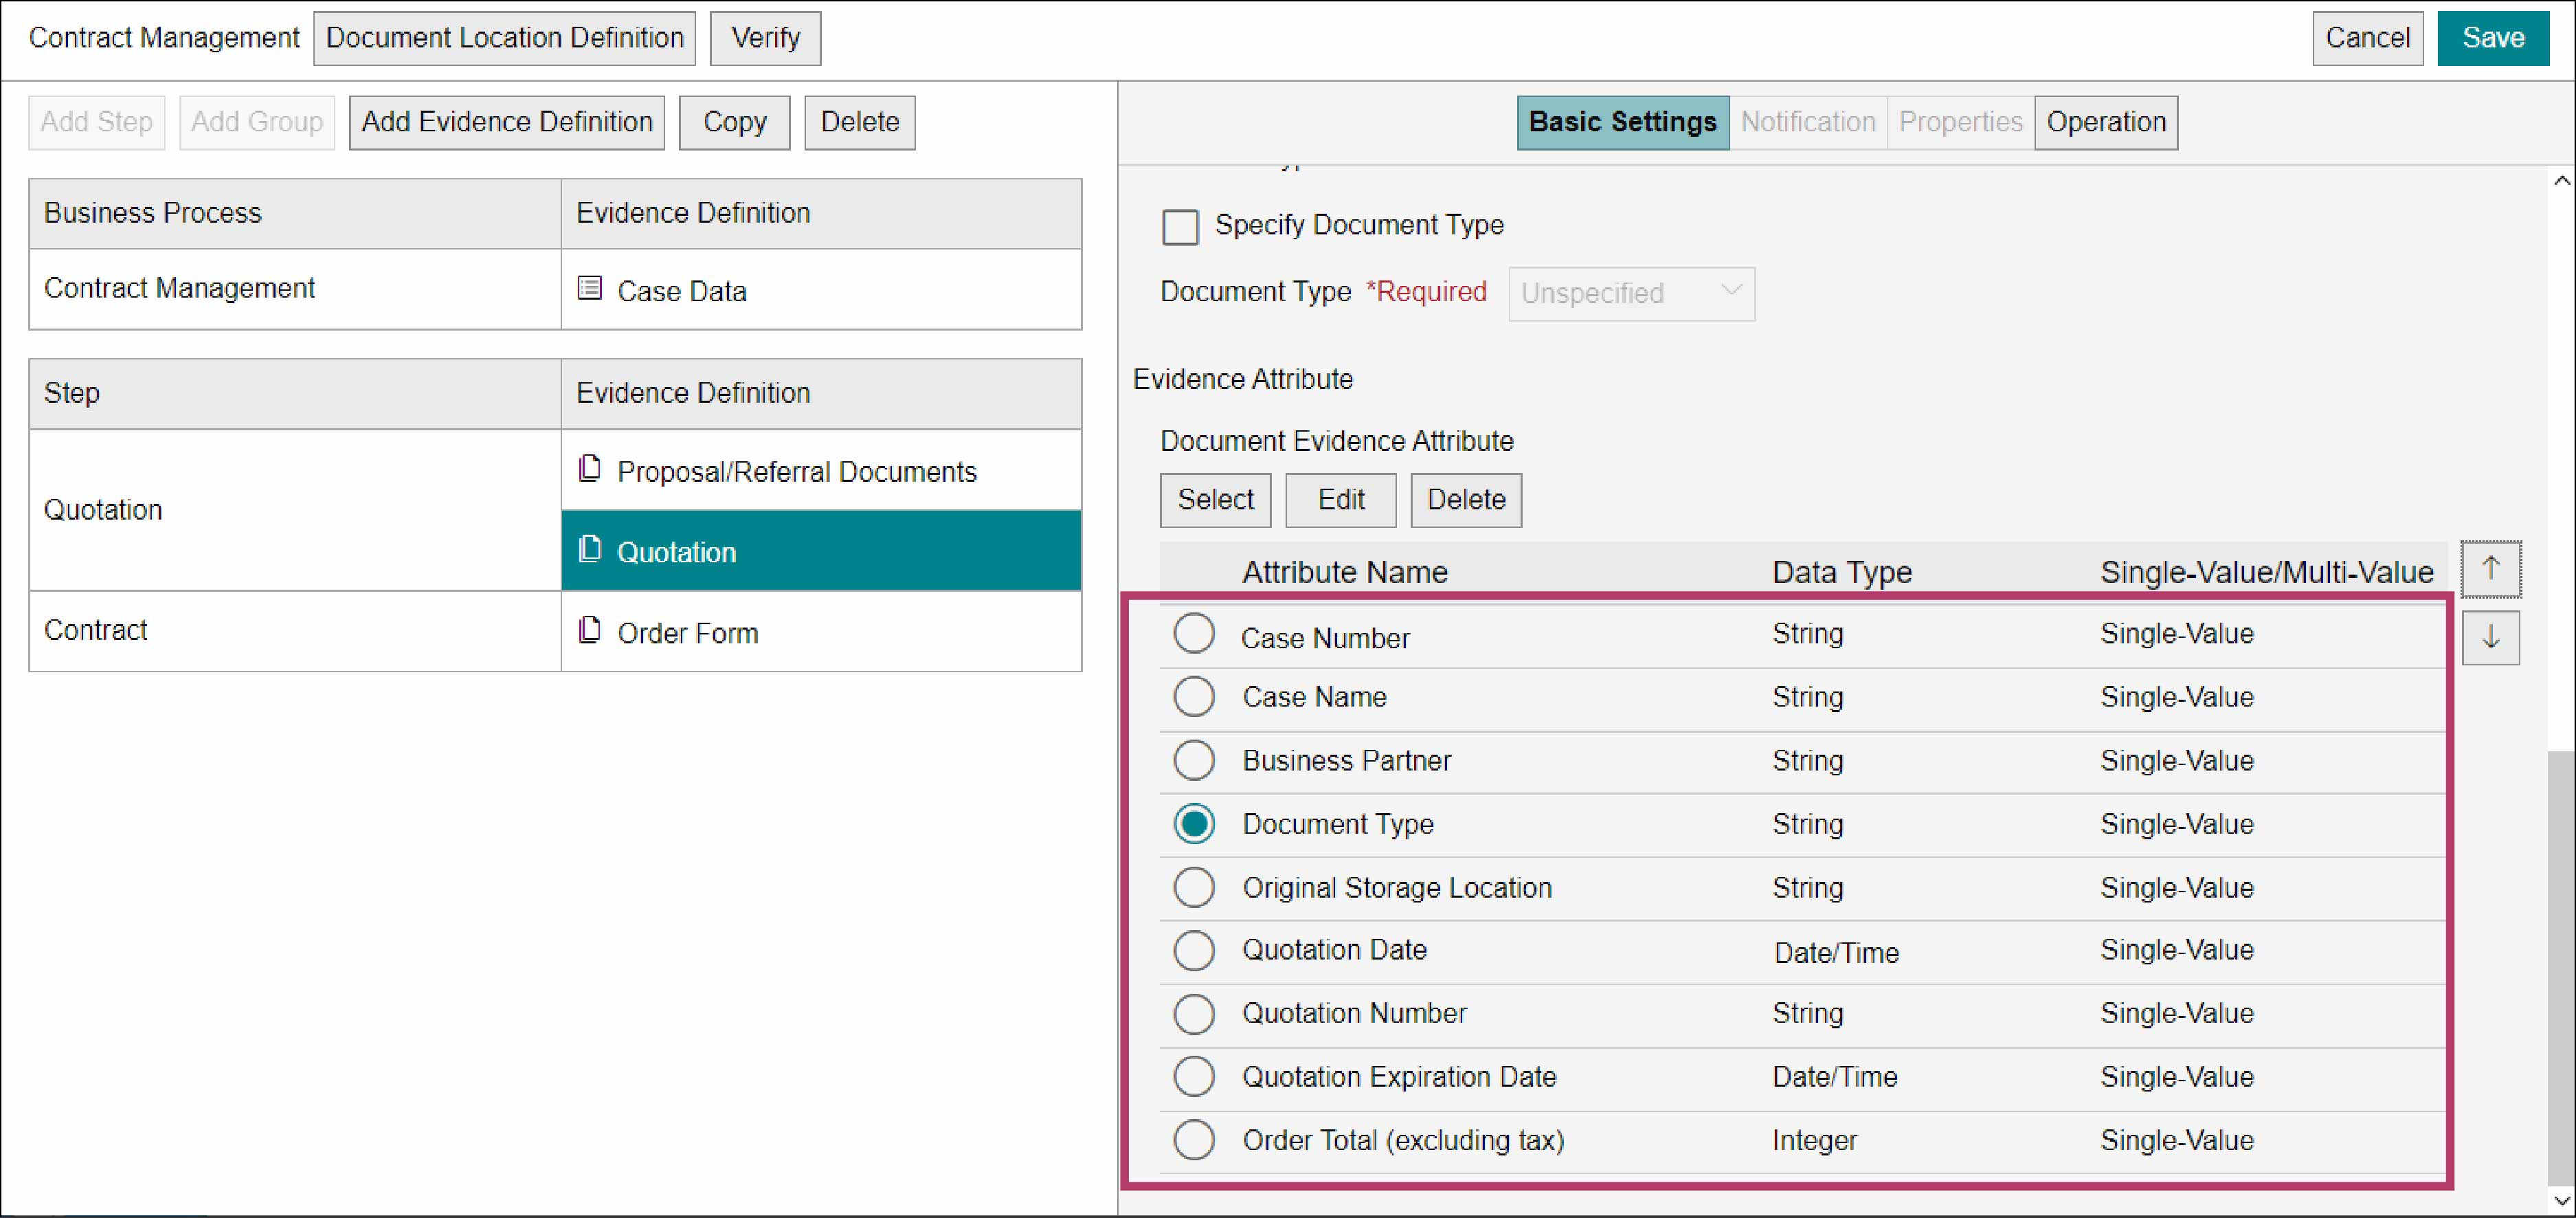The width and height of the screenshot is (2576, 1218).
Task: Click the Contract step cell
Action: click(295, 631)
